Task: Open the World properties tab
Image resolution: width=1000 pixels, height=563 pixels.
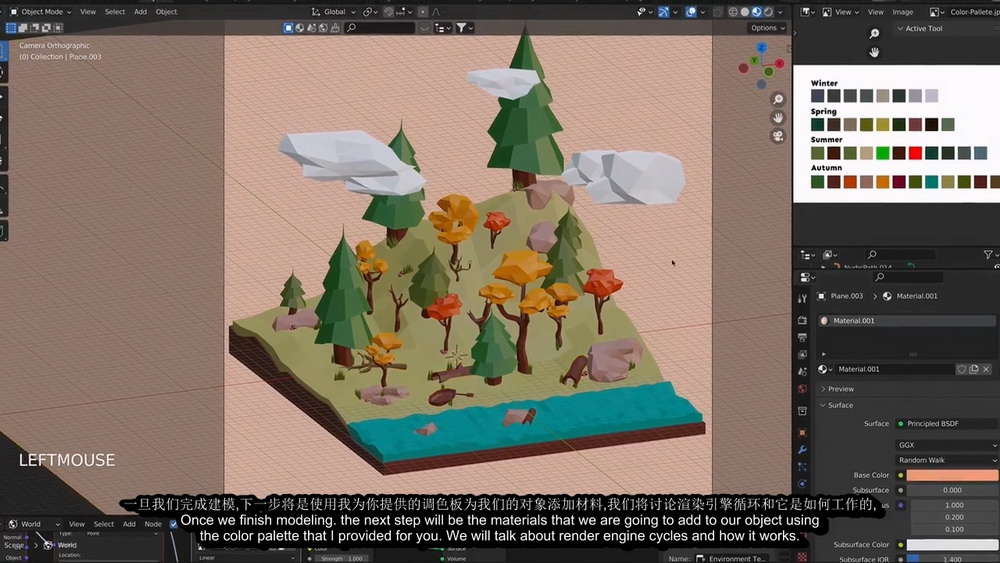Action: pyautogui.click(x=802, y=389)
